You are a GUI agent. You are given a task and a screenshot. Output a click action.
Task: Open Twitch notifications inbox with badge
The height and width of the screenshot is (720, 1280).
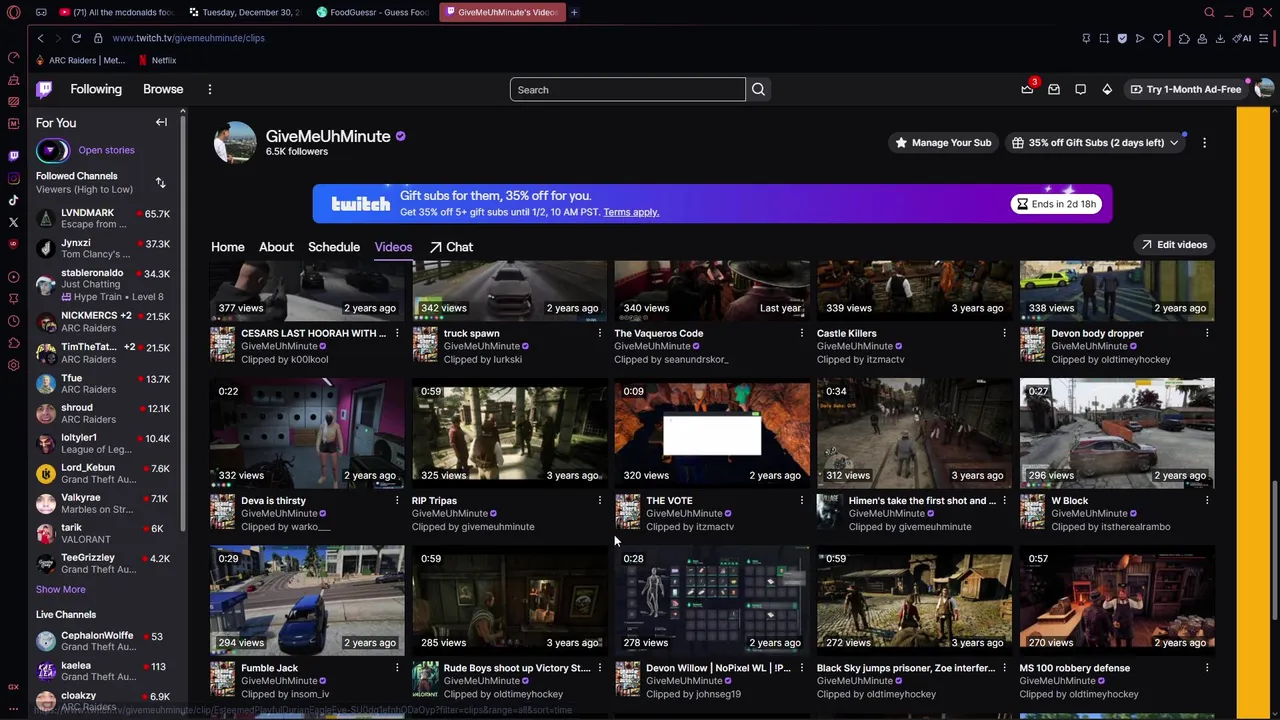pyautogui.click(x=1027, y=89)
